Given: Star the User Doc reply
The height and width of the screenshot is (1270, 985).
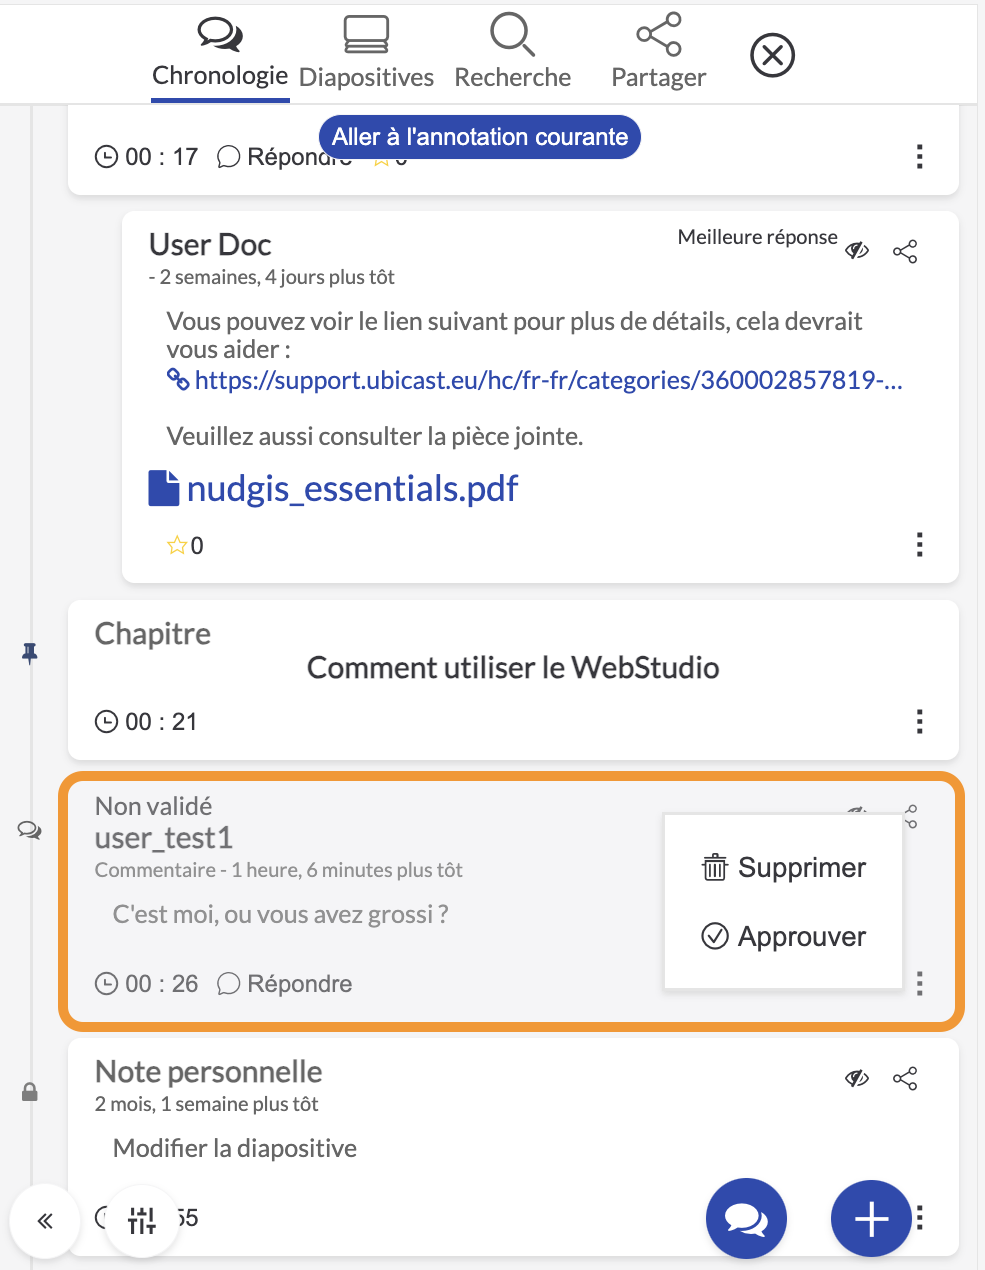Looking at the screenshot, I should 177,545.
